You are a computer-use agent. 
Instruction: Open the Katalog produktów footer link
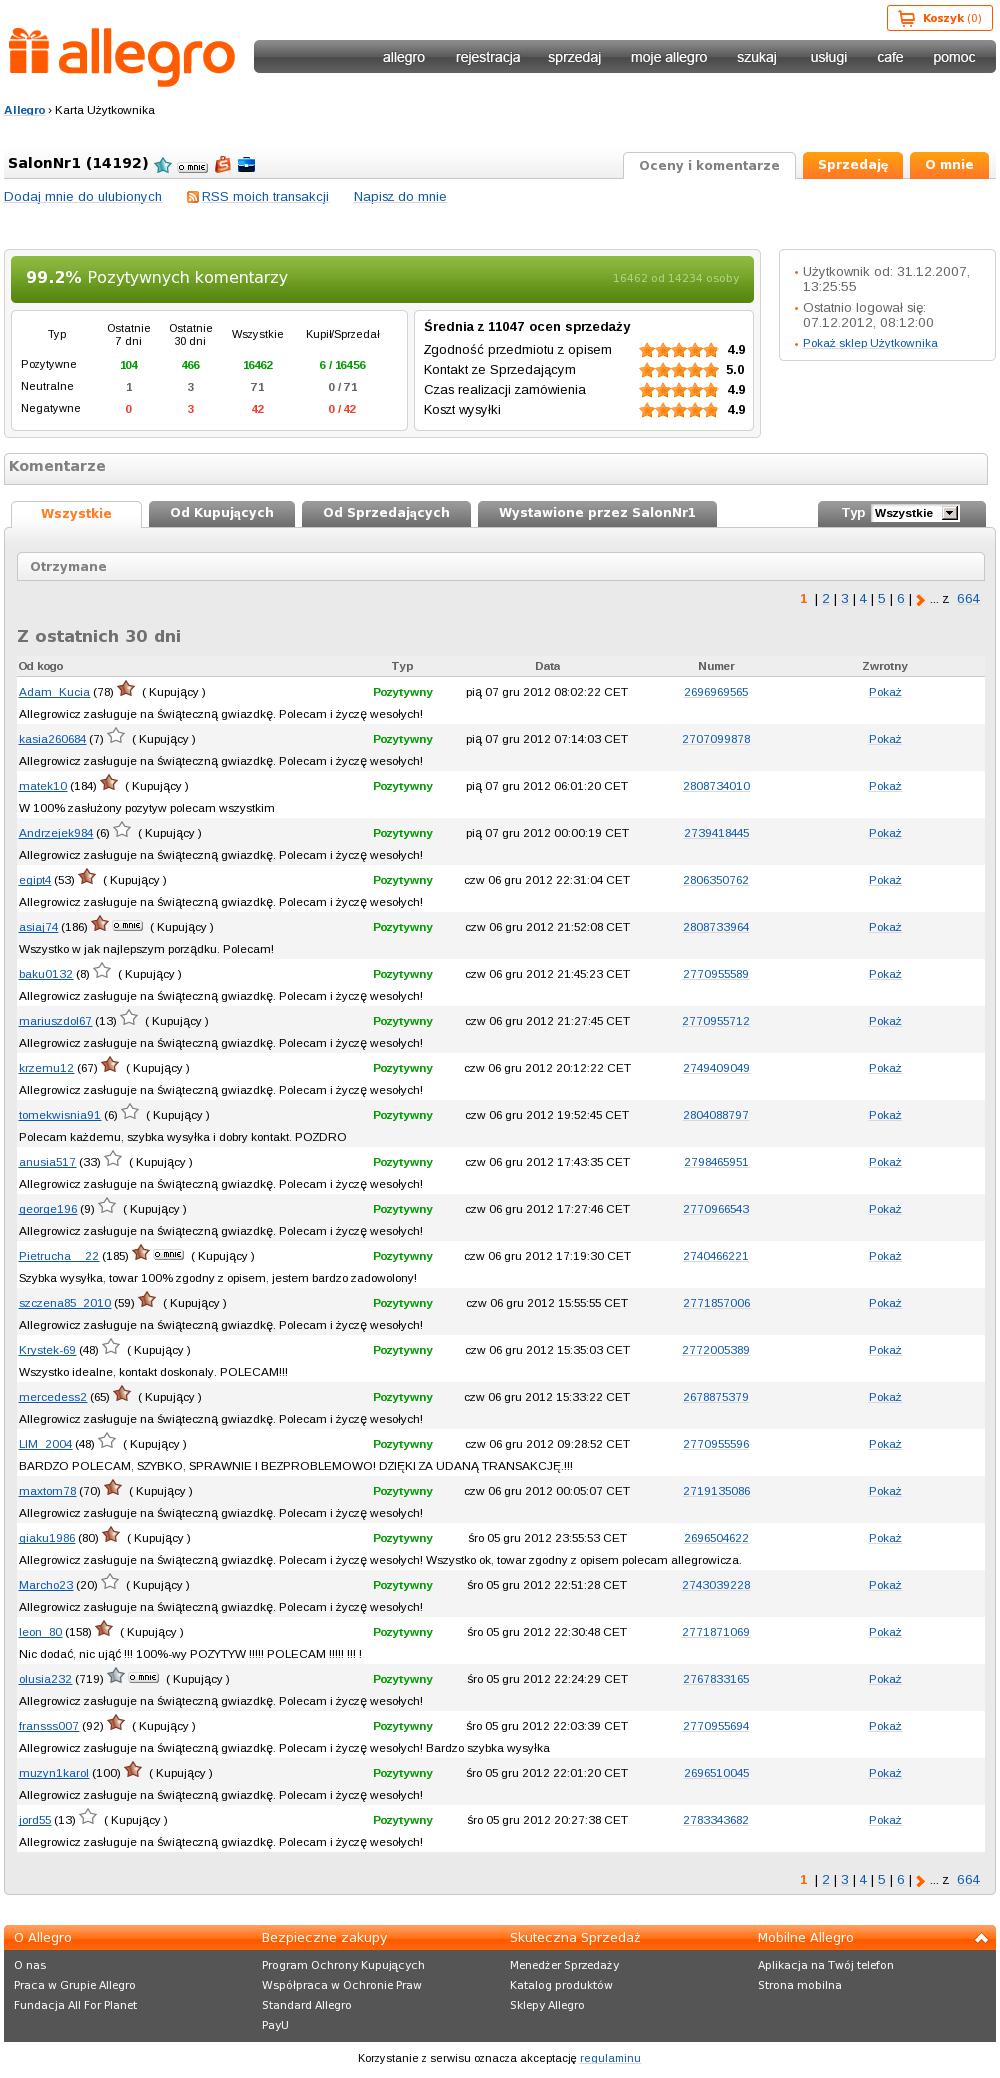click(561, 1985)
